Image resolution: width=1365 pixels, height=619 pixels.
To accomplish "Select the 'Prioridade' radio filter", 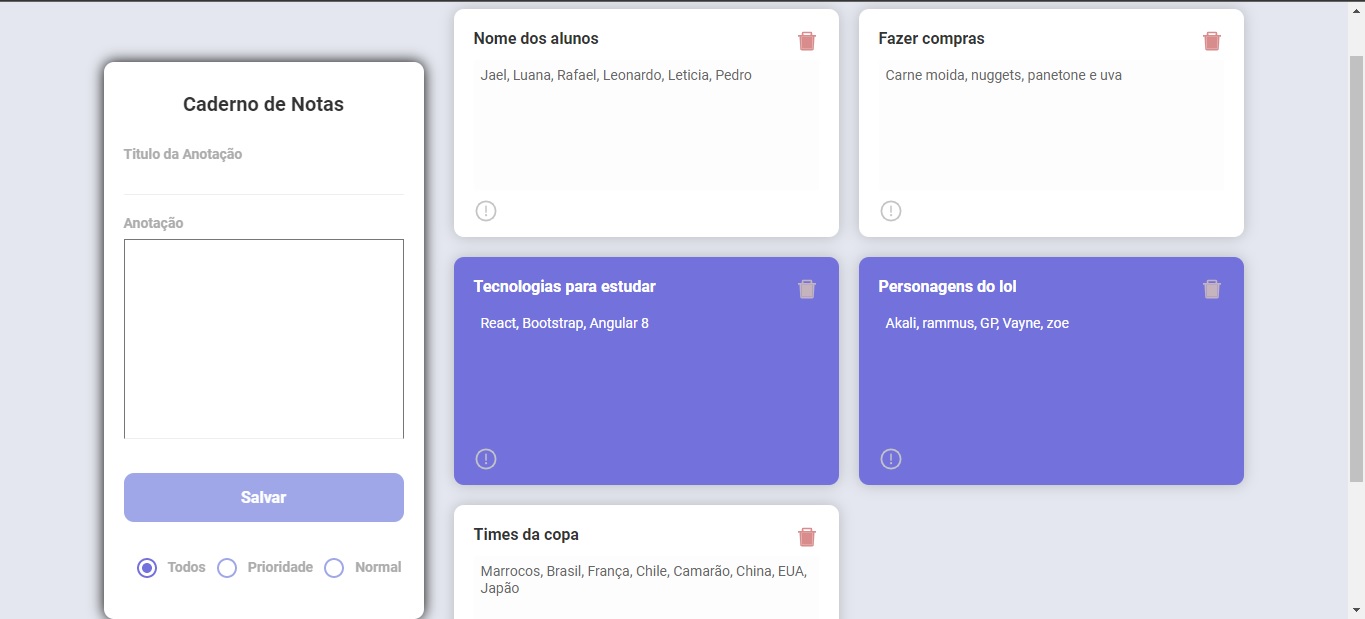I will click(227, 568).
